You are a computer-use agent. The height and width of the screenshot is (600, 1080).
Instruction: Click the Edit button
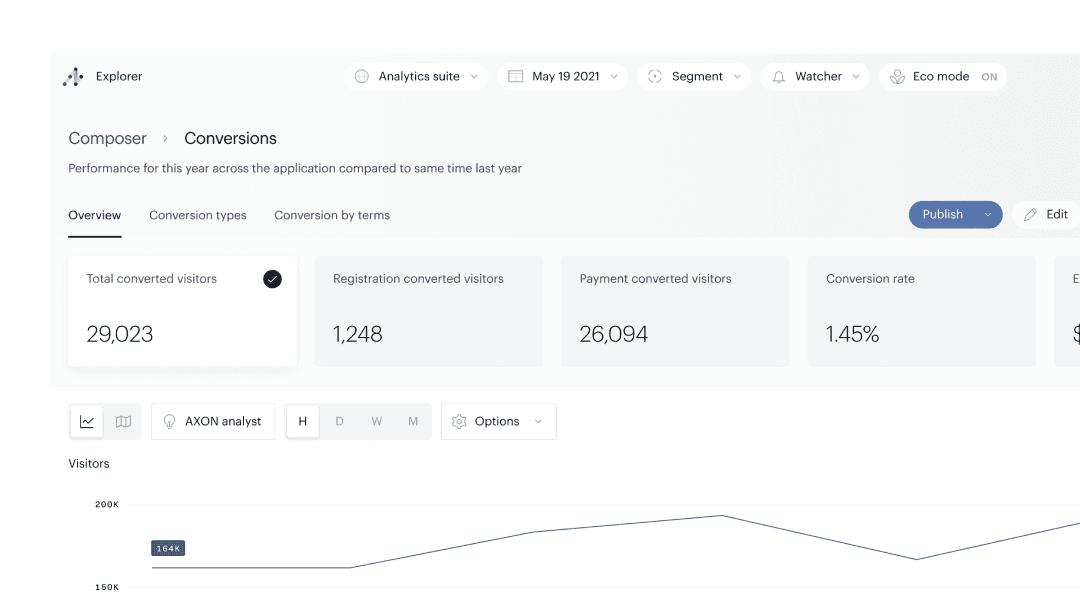[1046, 215]
